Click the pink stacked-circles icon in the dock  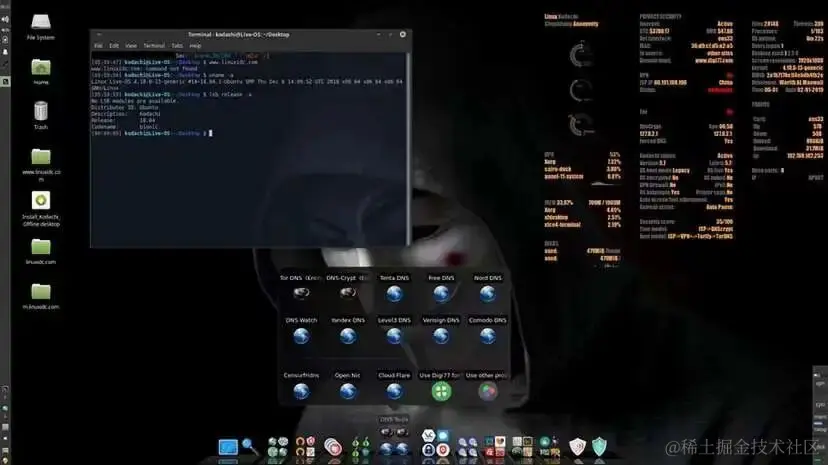(x=333, y=447)
